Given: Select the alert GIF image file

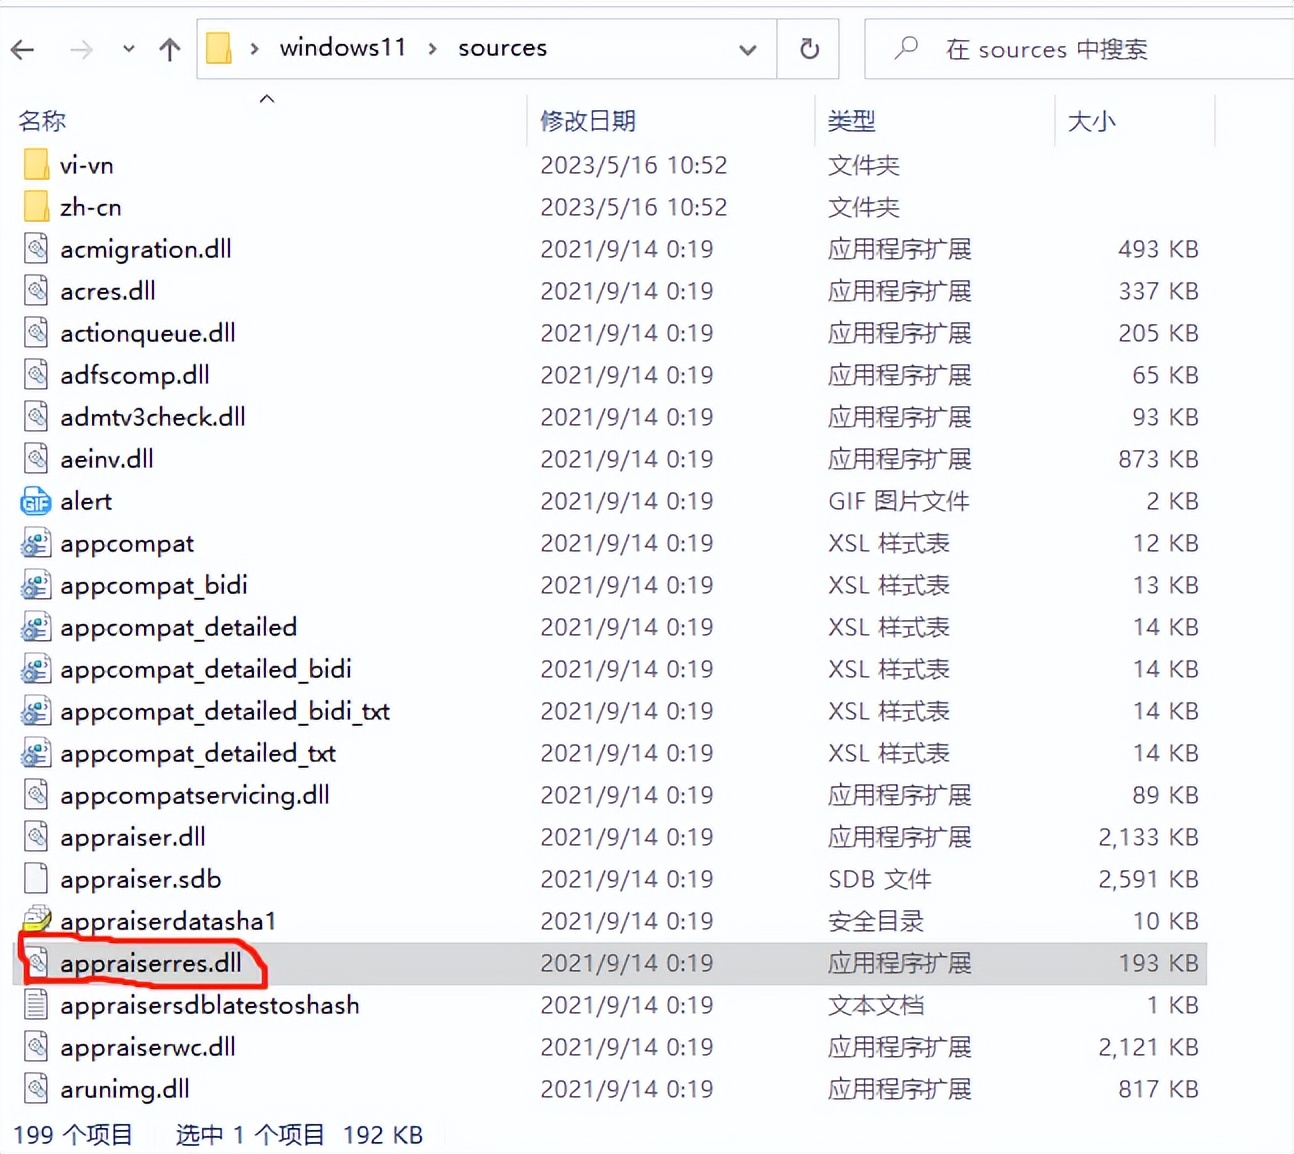Looking at the screenshot, I should [86, 501].
